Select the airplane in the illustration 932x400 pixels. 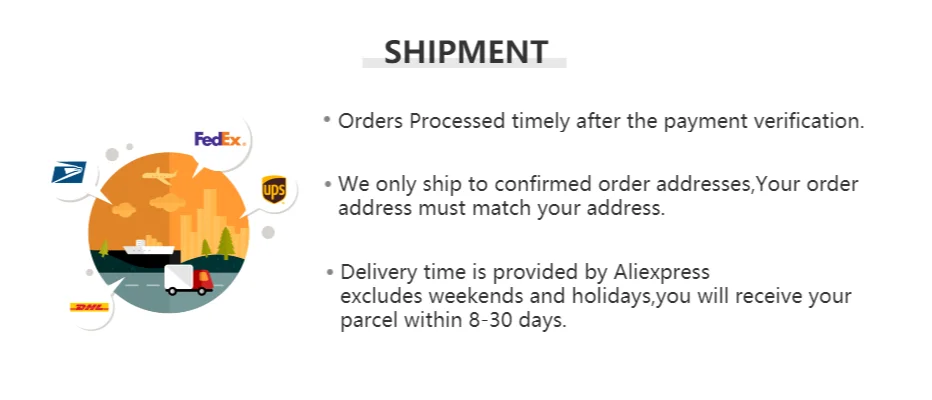[164, 176]
